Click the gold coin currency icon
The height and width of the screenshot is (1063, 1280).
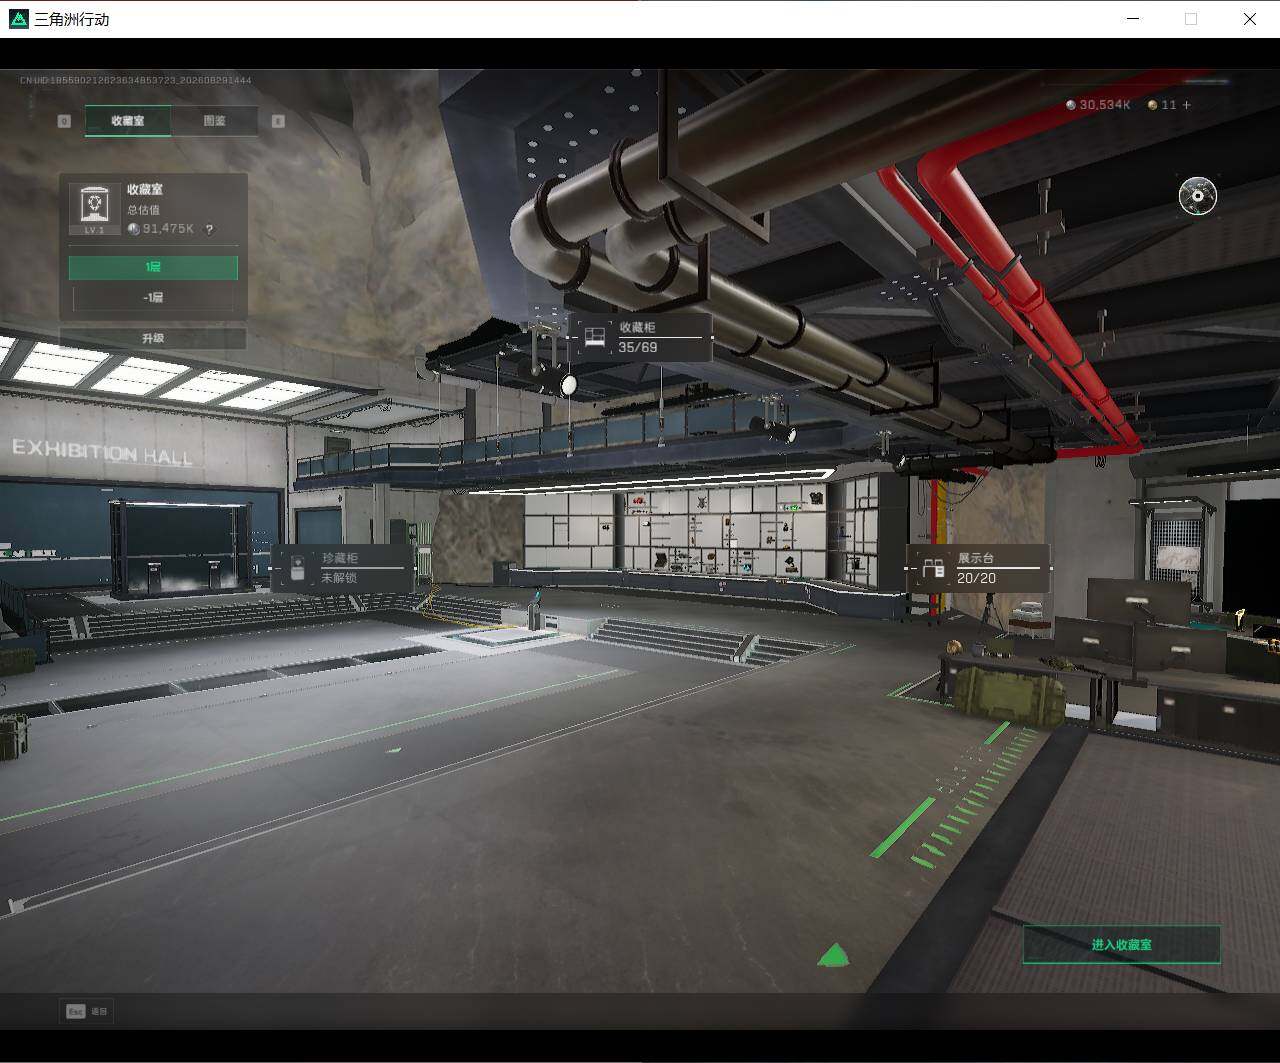click(x=1153, y=105)
